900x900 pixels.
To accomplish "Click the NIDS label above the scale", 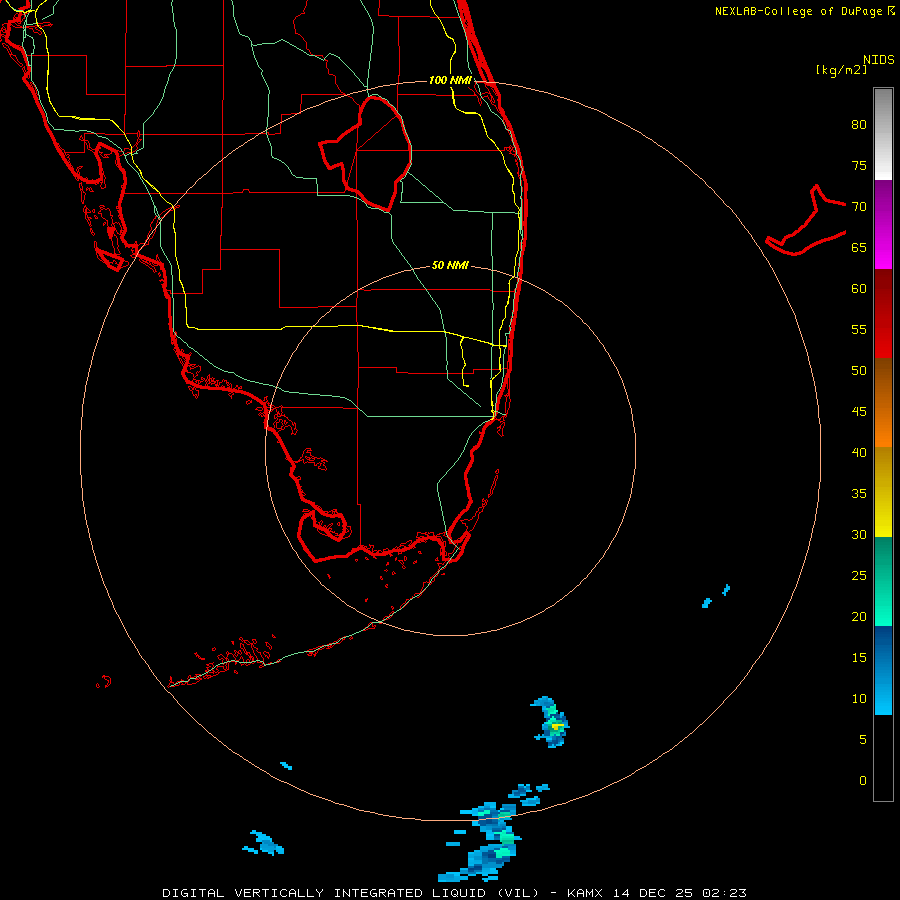I will tap(879, 60).
